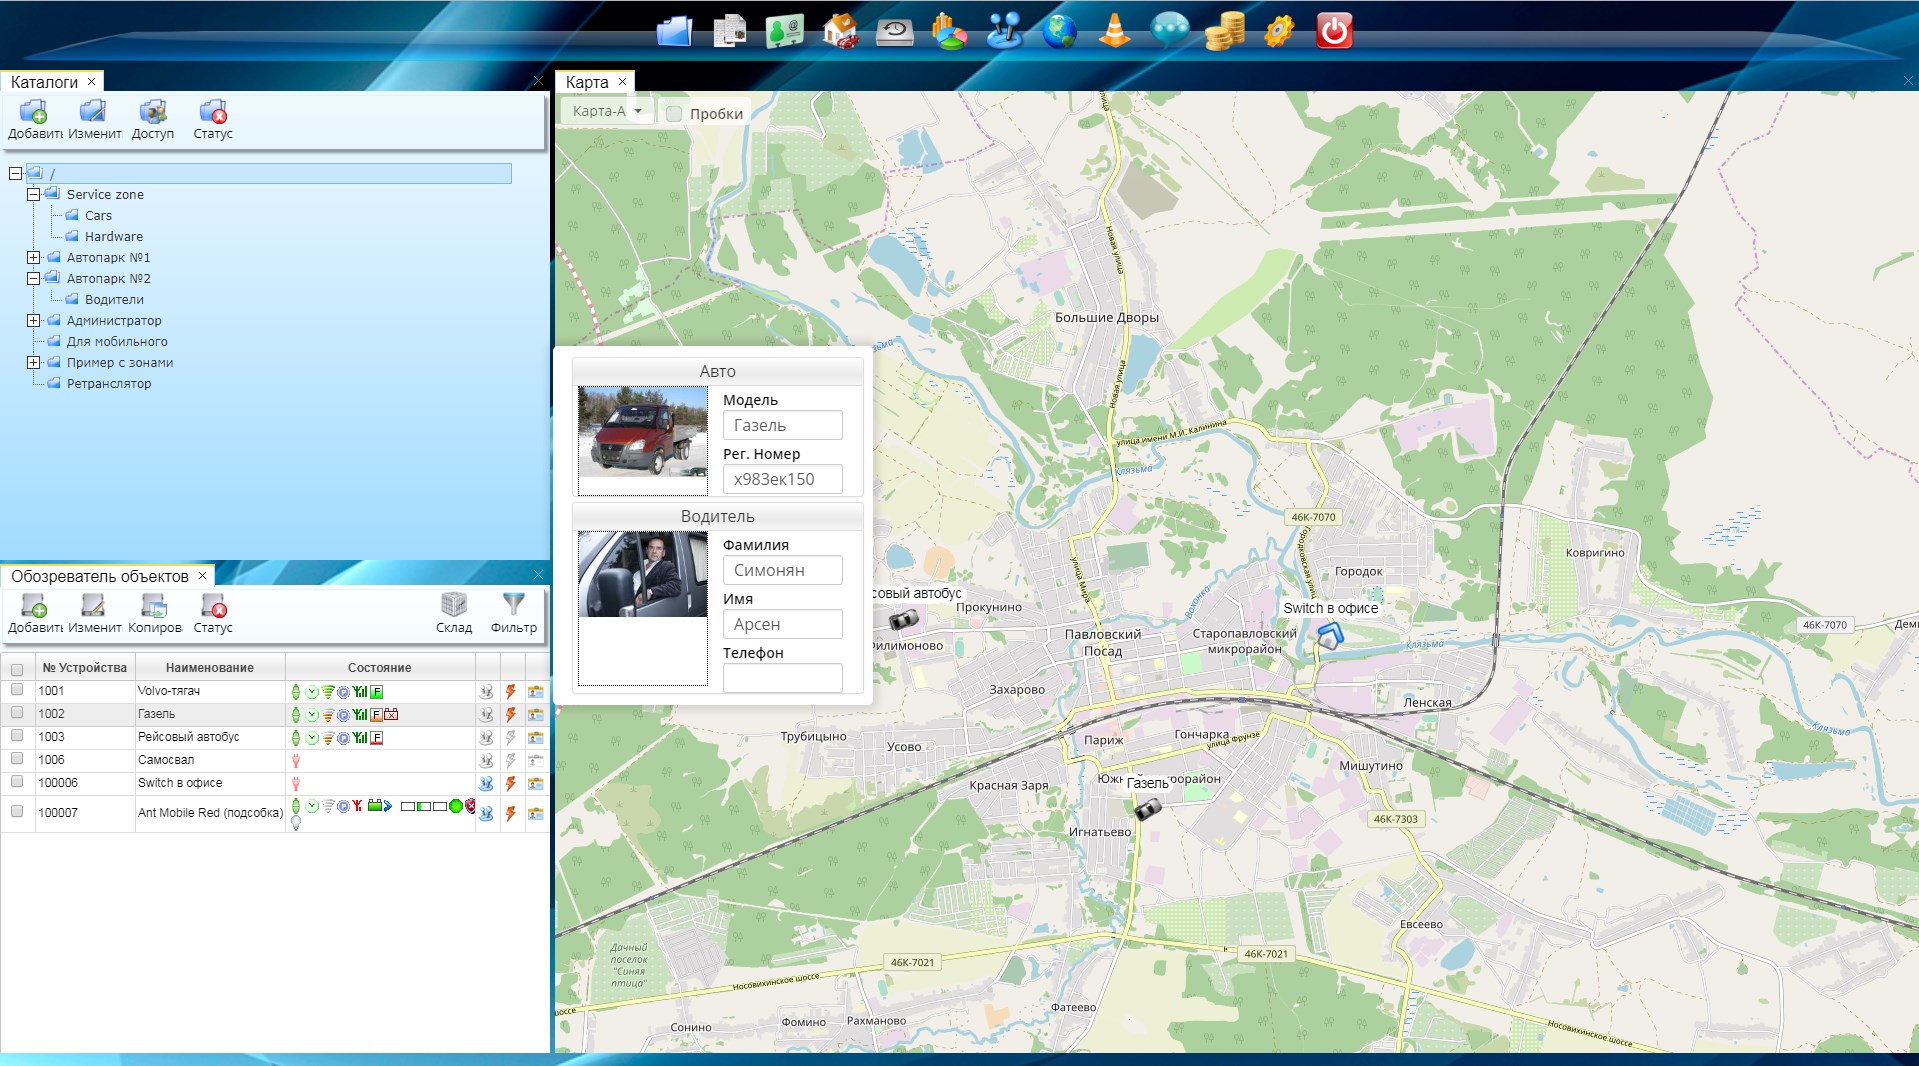Click the Доступ icon in Каталоги toolbar
The width and height of the screenshot is (1919, 1066).
click(152, 112)
